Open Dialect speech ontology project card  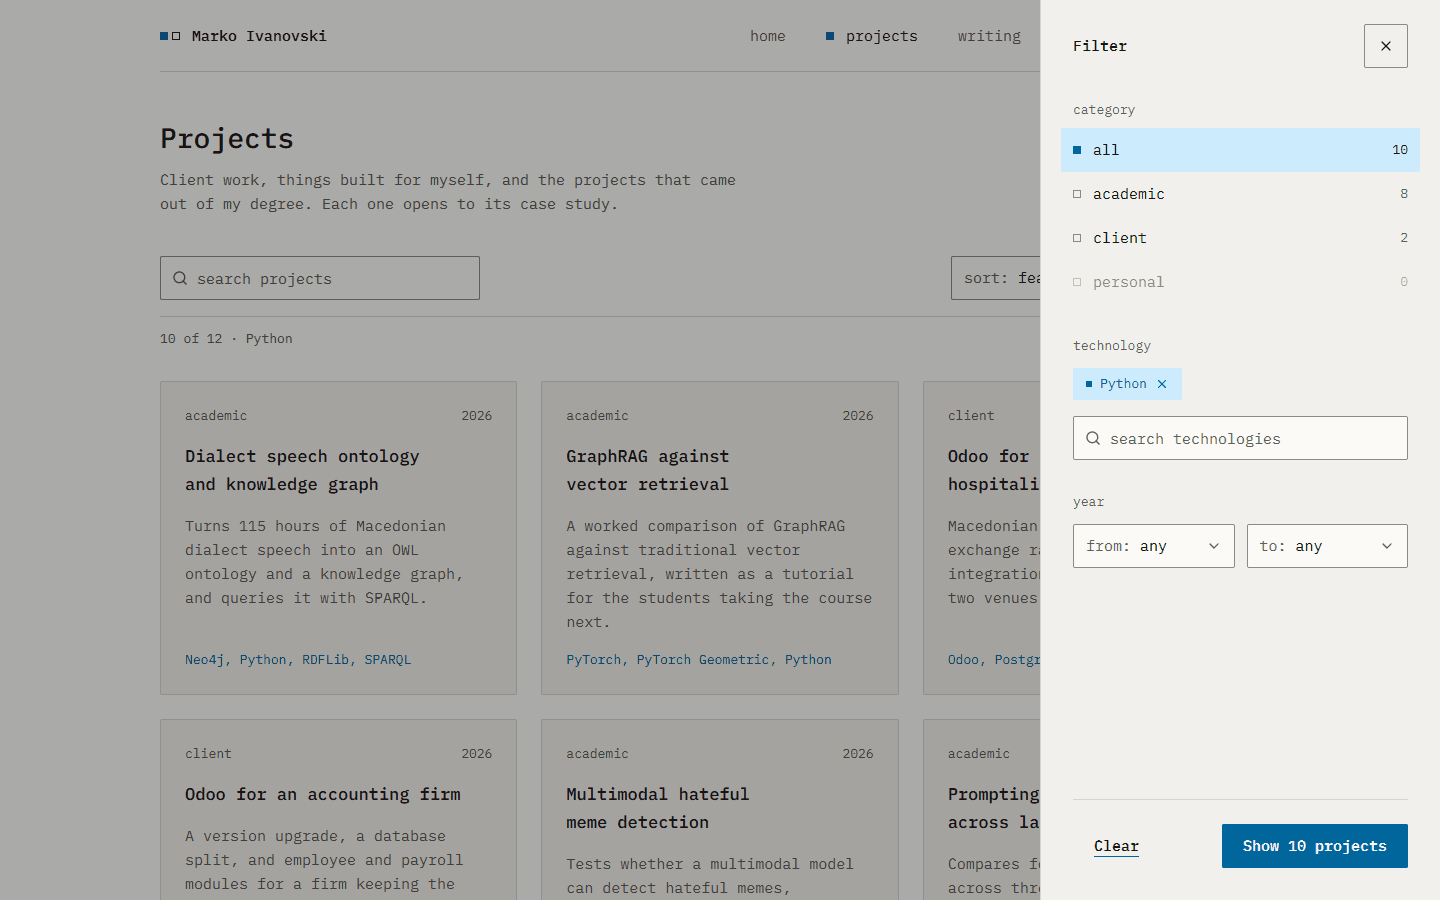[x=338, y=538]
